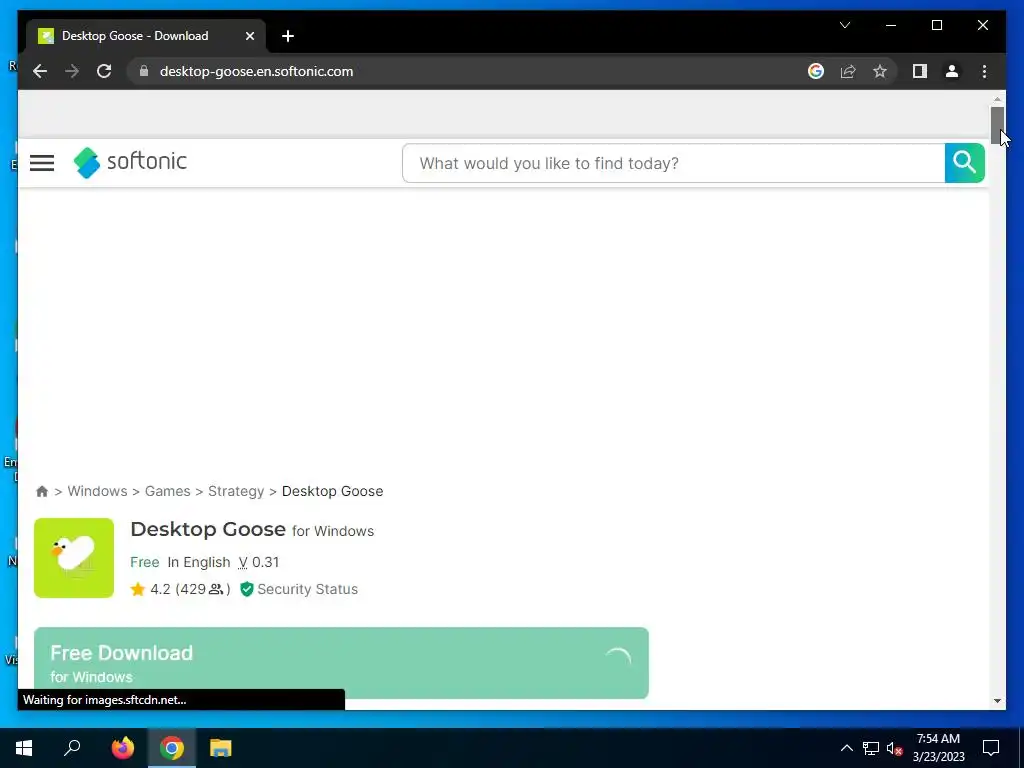The image size is (1024, 768).
Task: Click the 'In English' language text
Action: tap(199, 562)
